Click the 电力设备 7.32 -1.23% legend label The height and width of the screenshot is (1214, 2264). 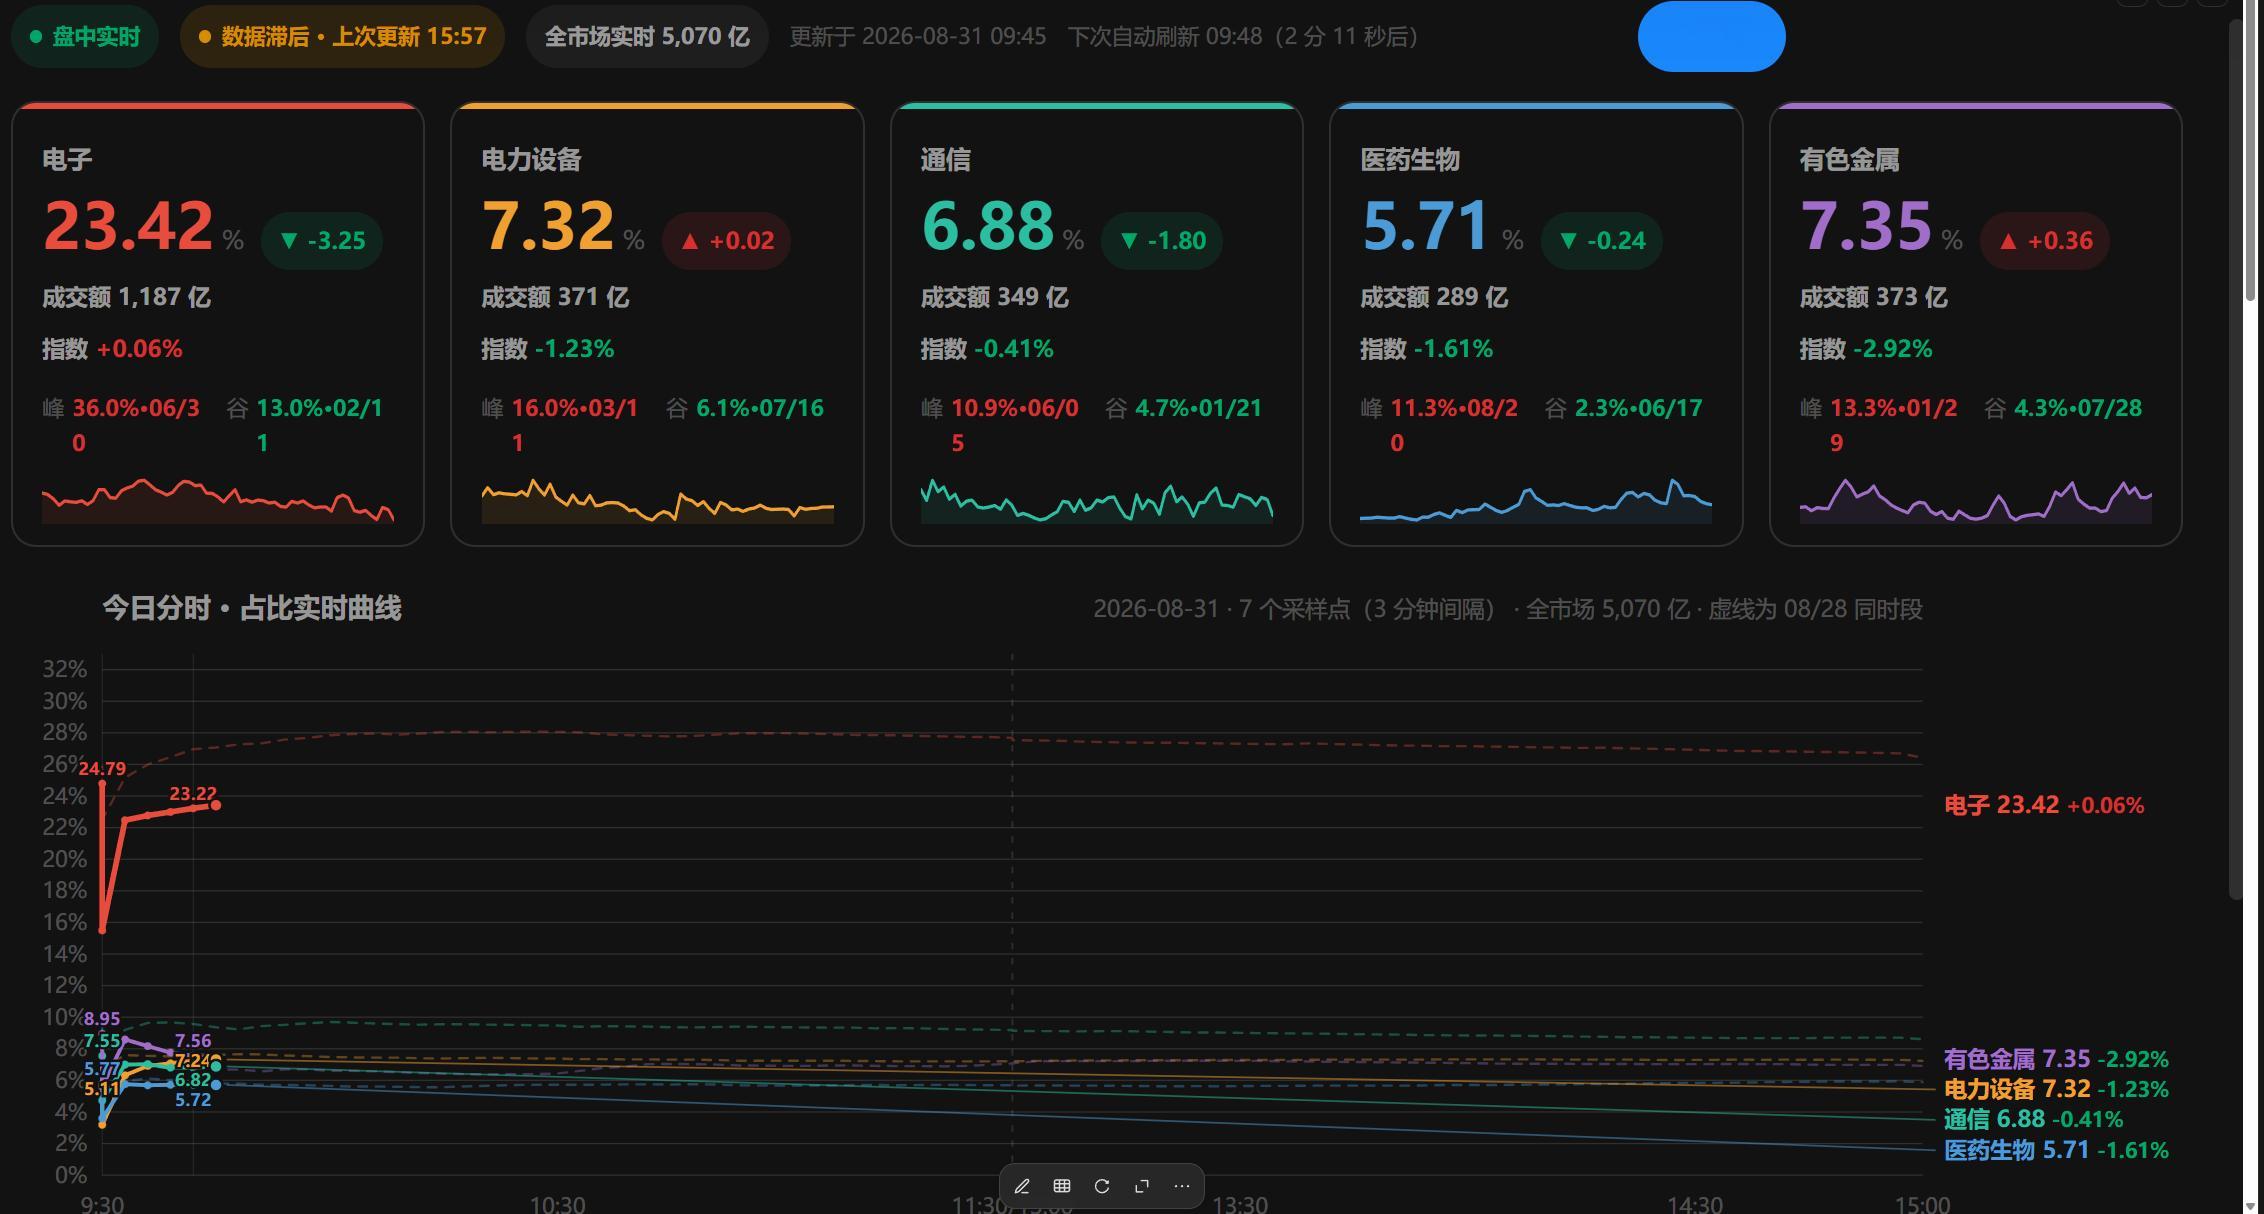(2056, 1089)
